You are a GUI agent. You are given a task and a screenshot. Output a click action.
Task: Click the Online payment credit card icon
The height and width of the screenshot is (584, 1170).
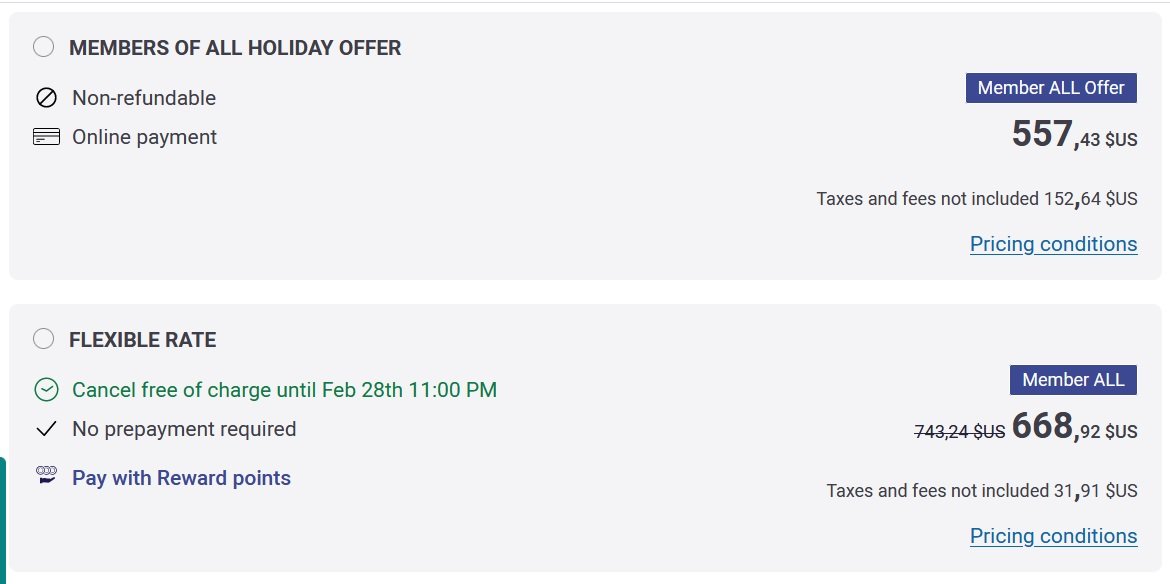tap(46, 137)
